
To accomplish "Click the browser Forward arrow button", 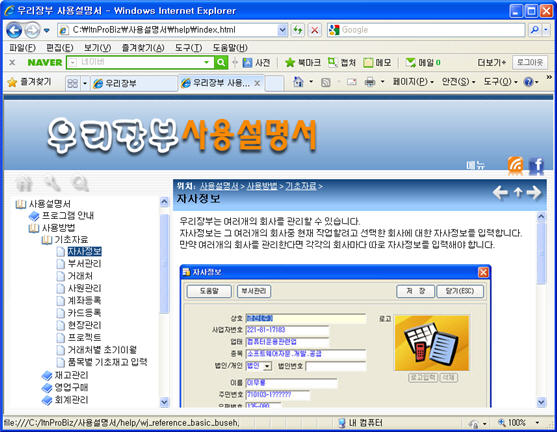I will pos(32,31).
